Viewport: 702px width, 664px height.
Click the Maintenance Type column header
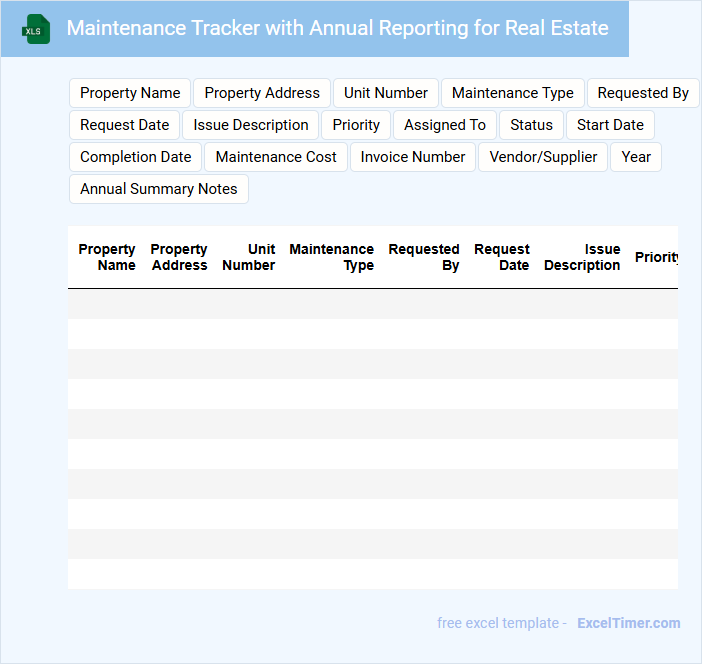[332, 257]
